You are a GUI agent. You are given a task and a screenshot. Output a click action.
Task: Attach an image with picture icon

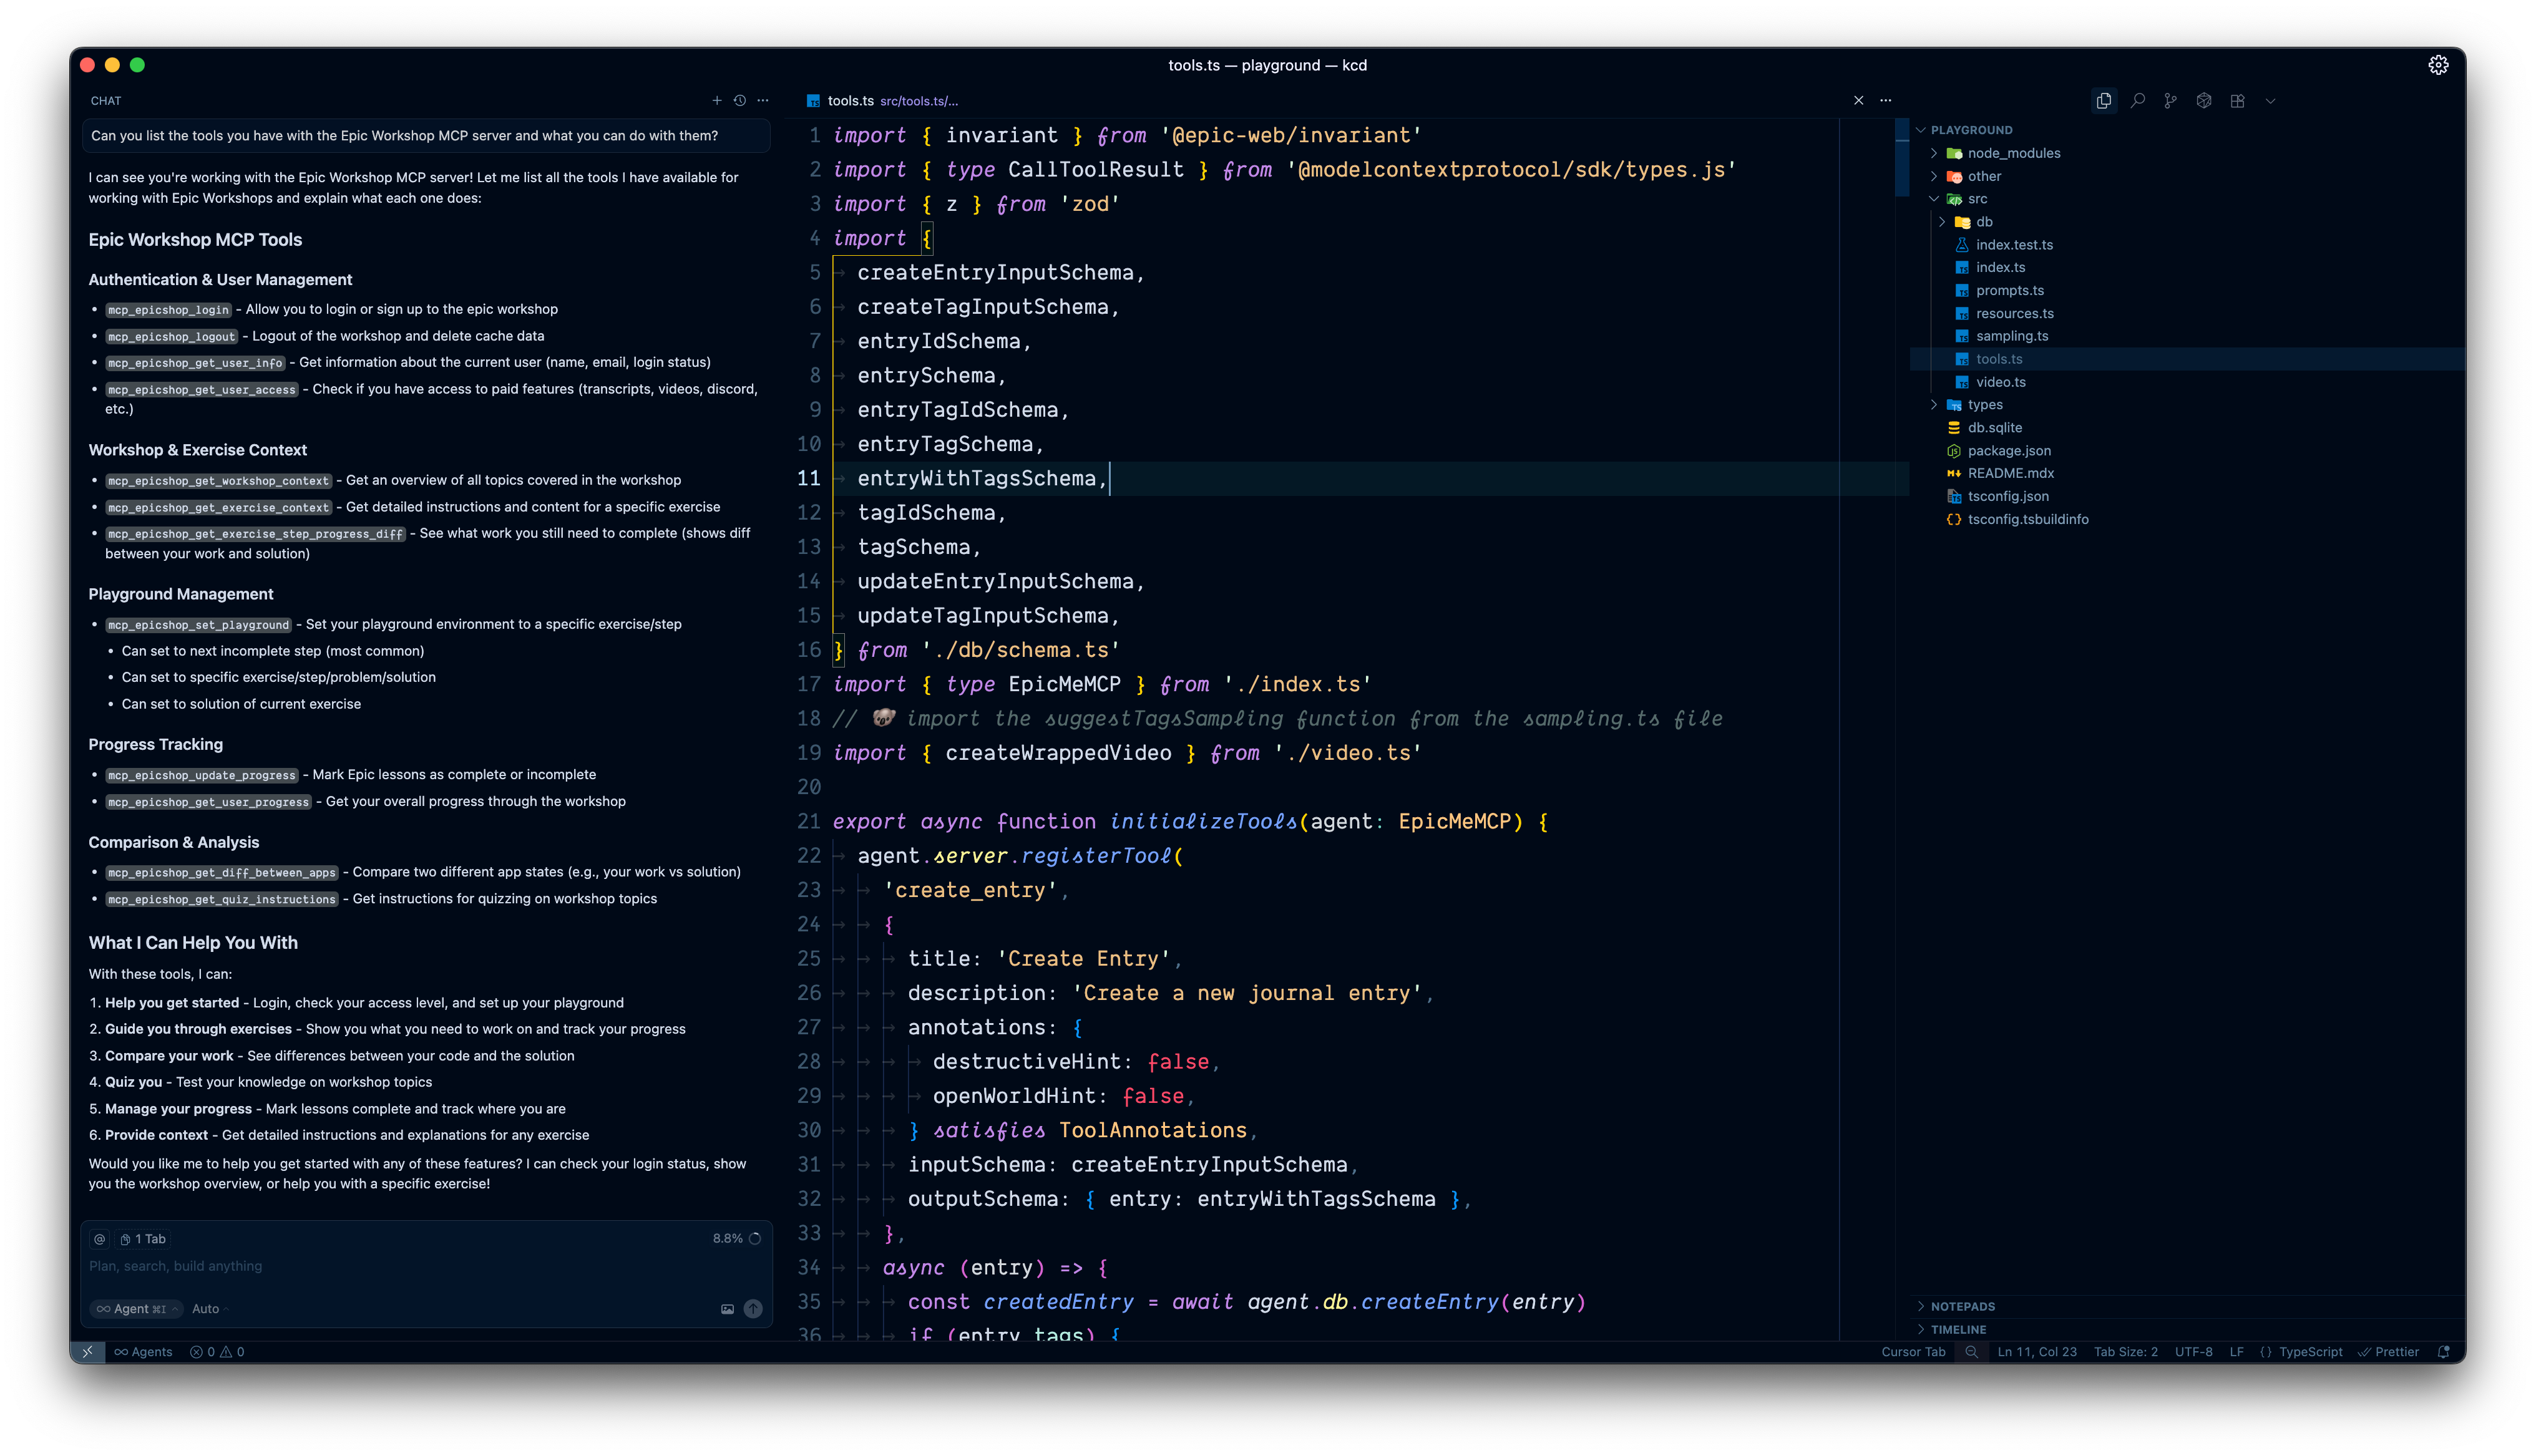[728, 1309]
